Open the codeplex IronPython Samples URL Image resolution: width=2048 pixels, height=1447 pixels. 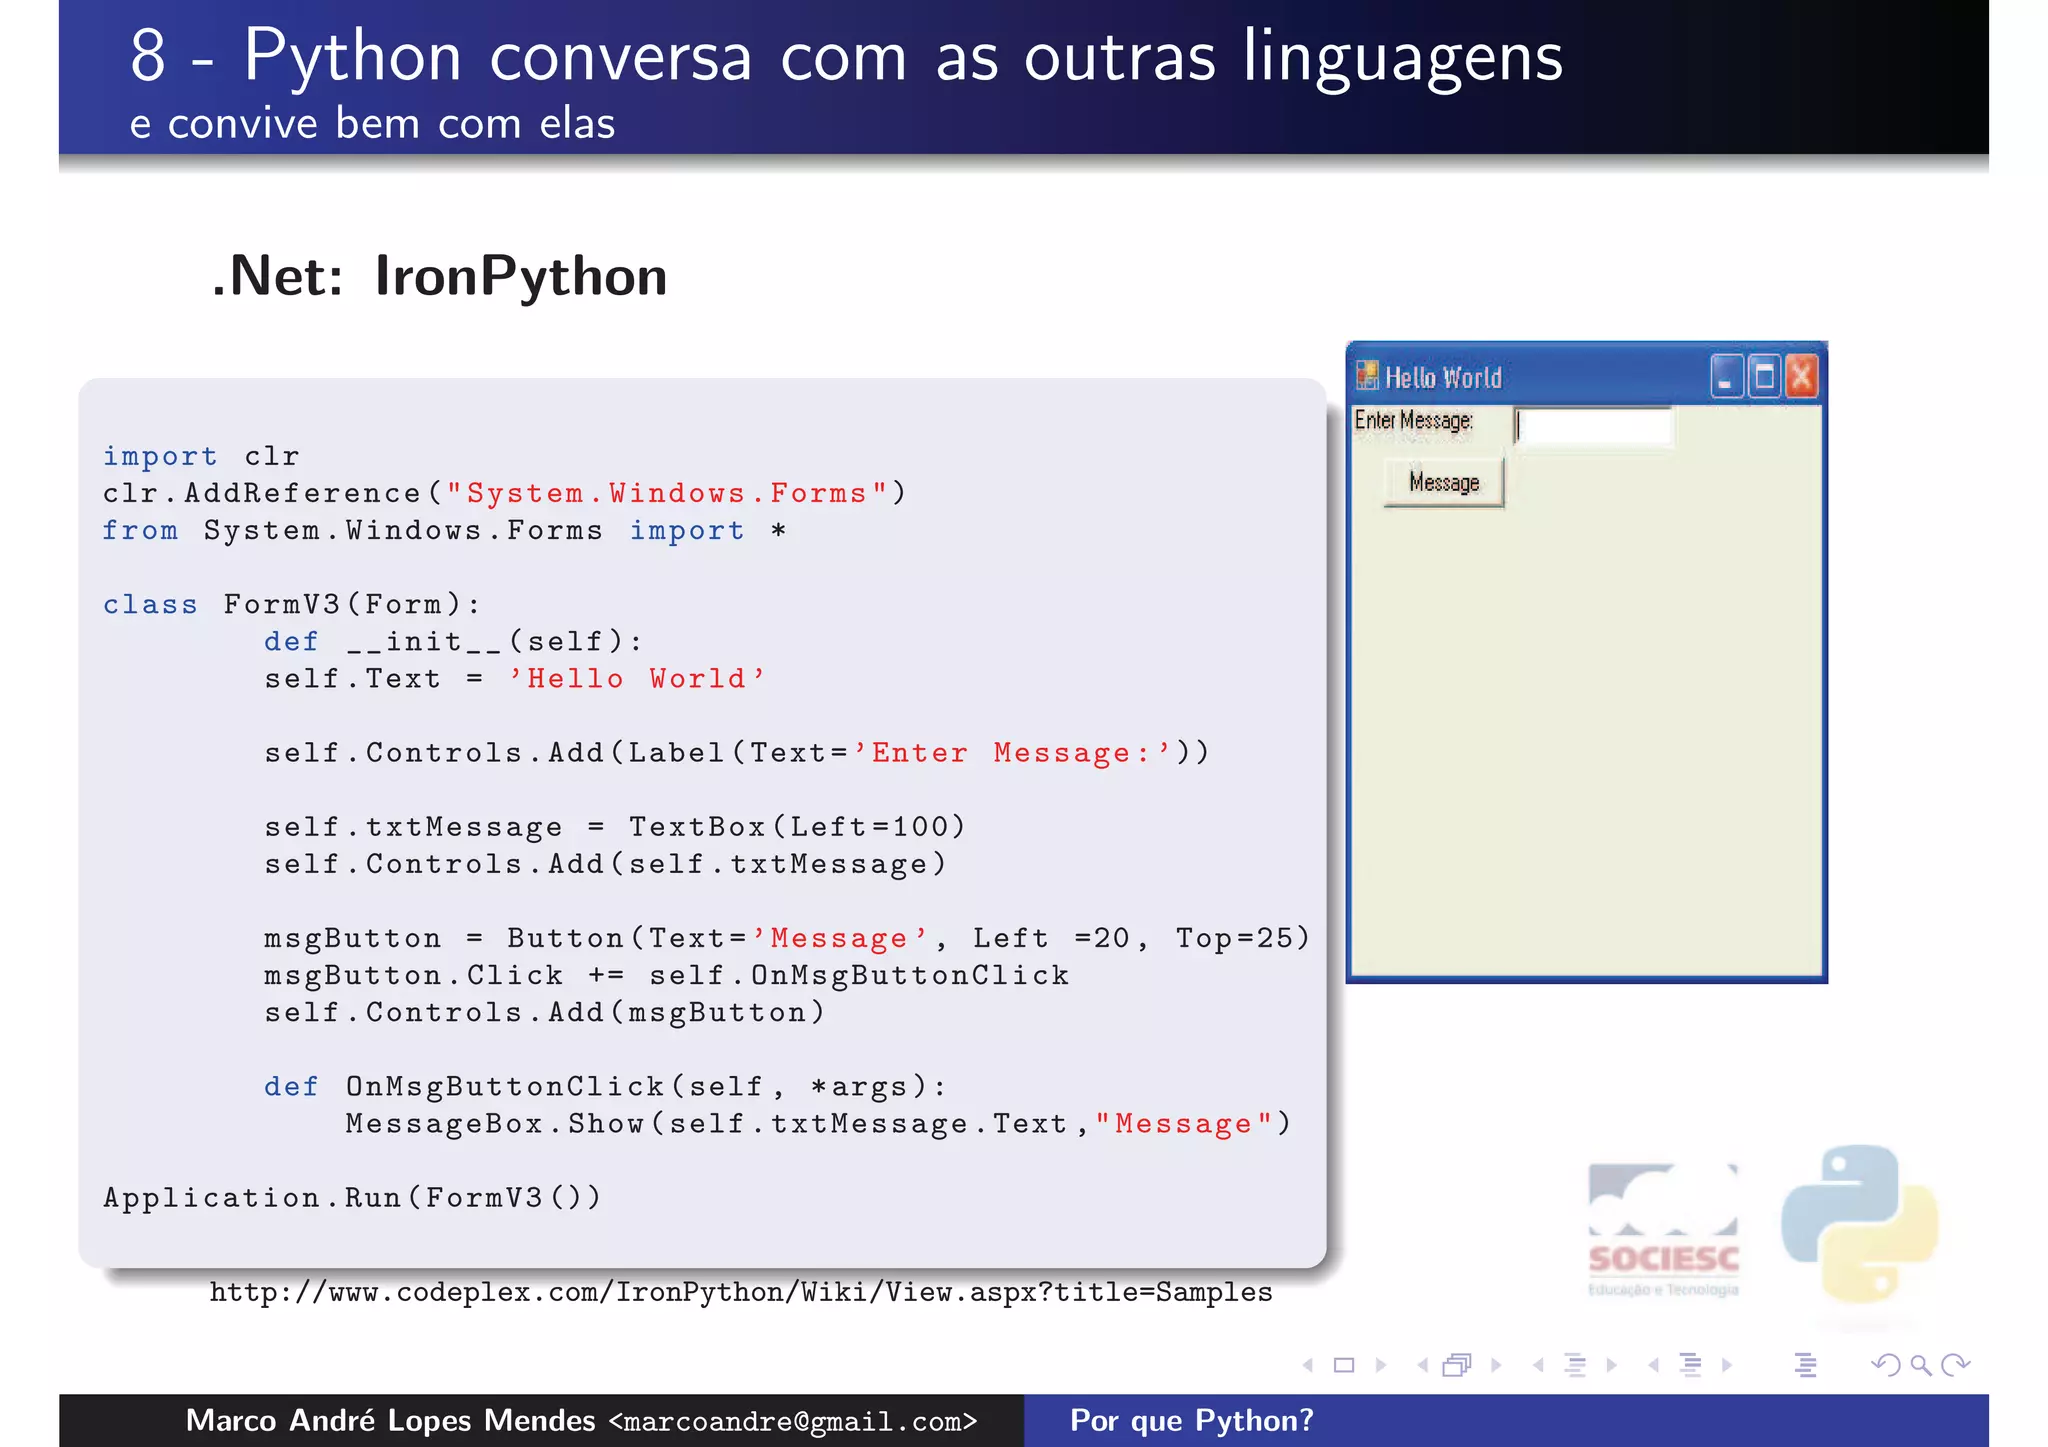pyautogui.click(x=741, y=1293)
